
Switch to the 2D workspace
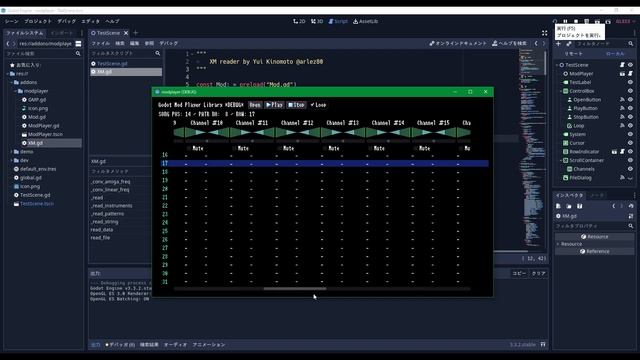pyautogui.click(x=299, y=21)
